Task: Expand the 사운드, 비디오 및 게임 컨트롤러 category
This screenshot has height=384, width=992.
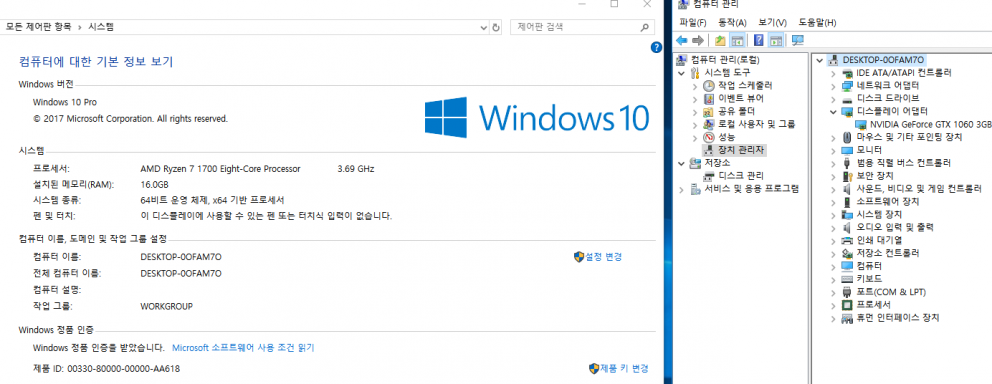Action: tap(833, 189)
